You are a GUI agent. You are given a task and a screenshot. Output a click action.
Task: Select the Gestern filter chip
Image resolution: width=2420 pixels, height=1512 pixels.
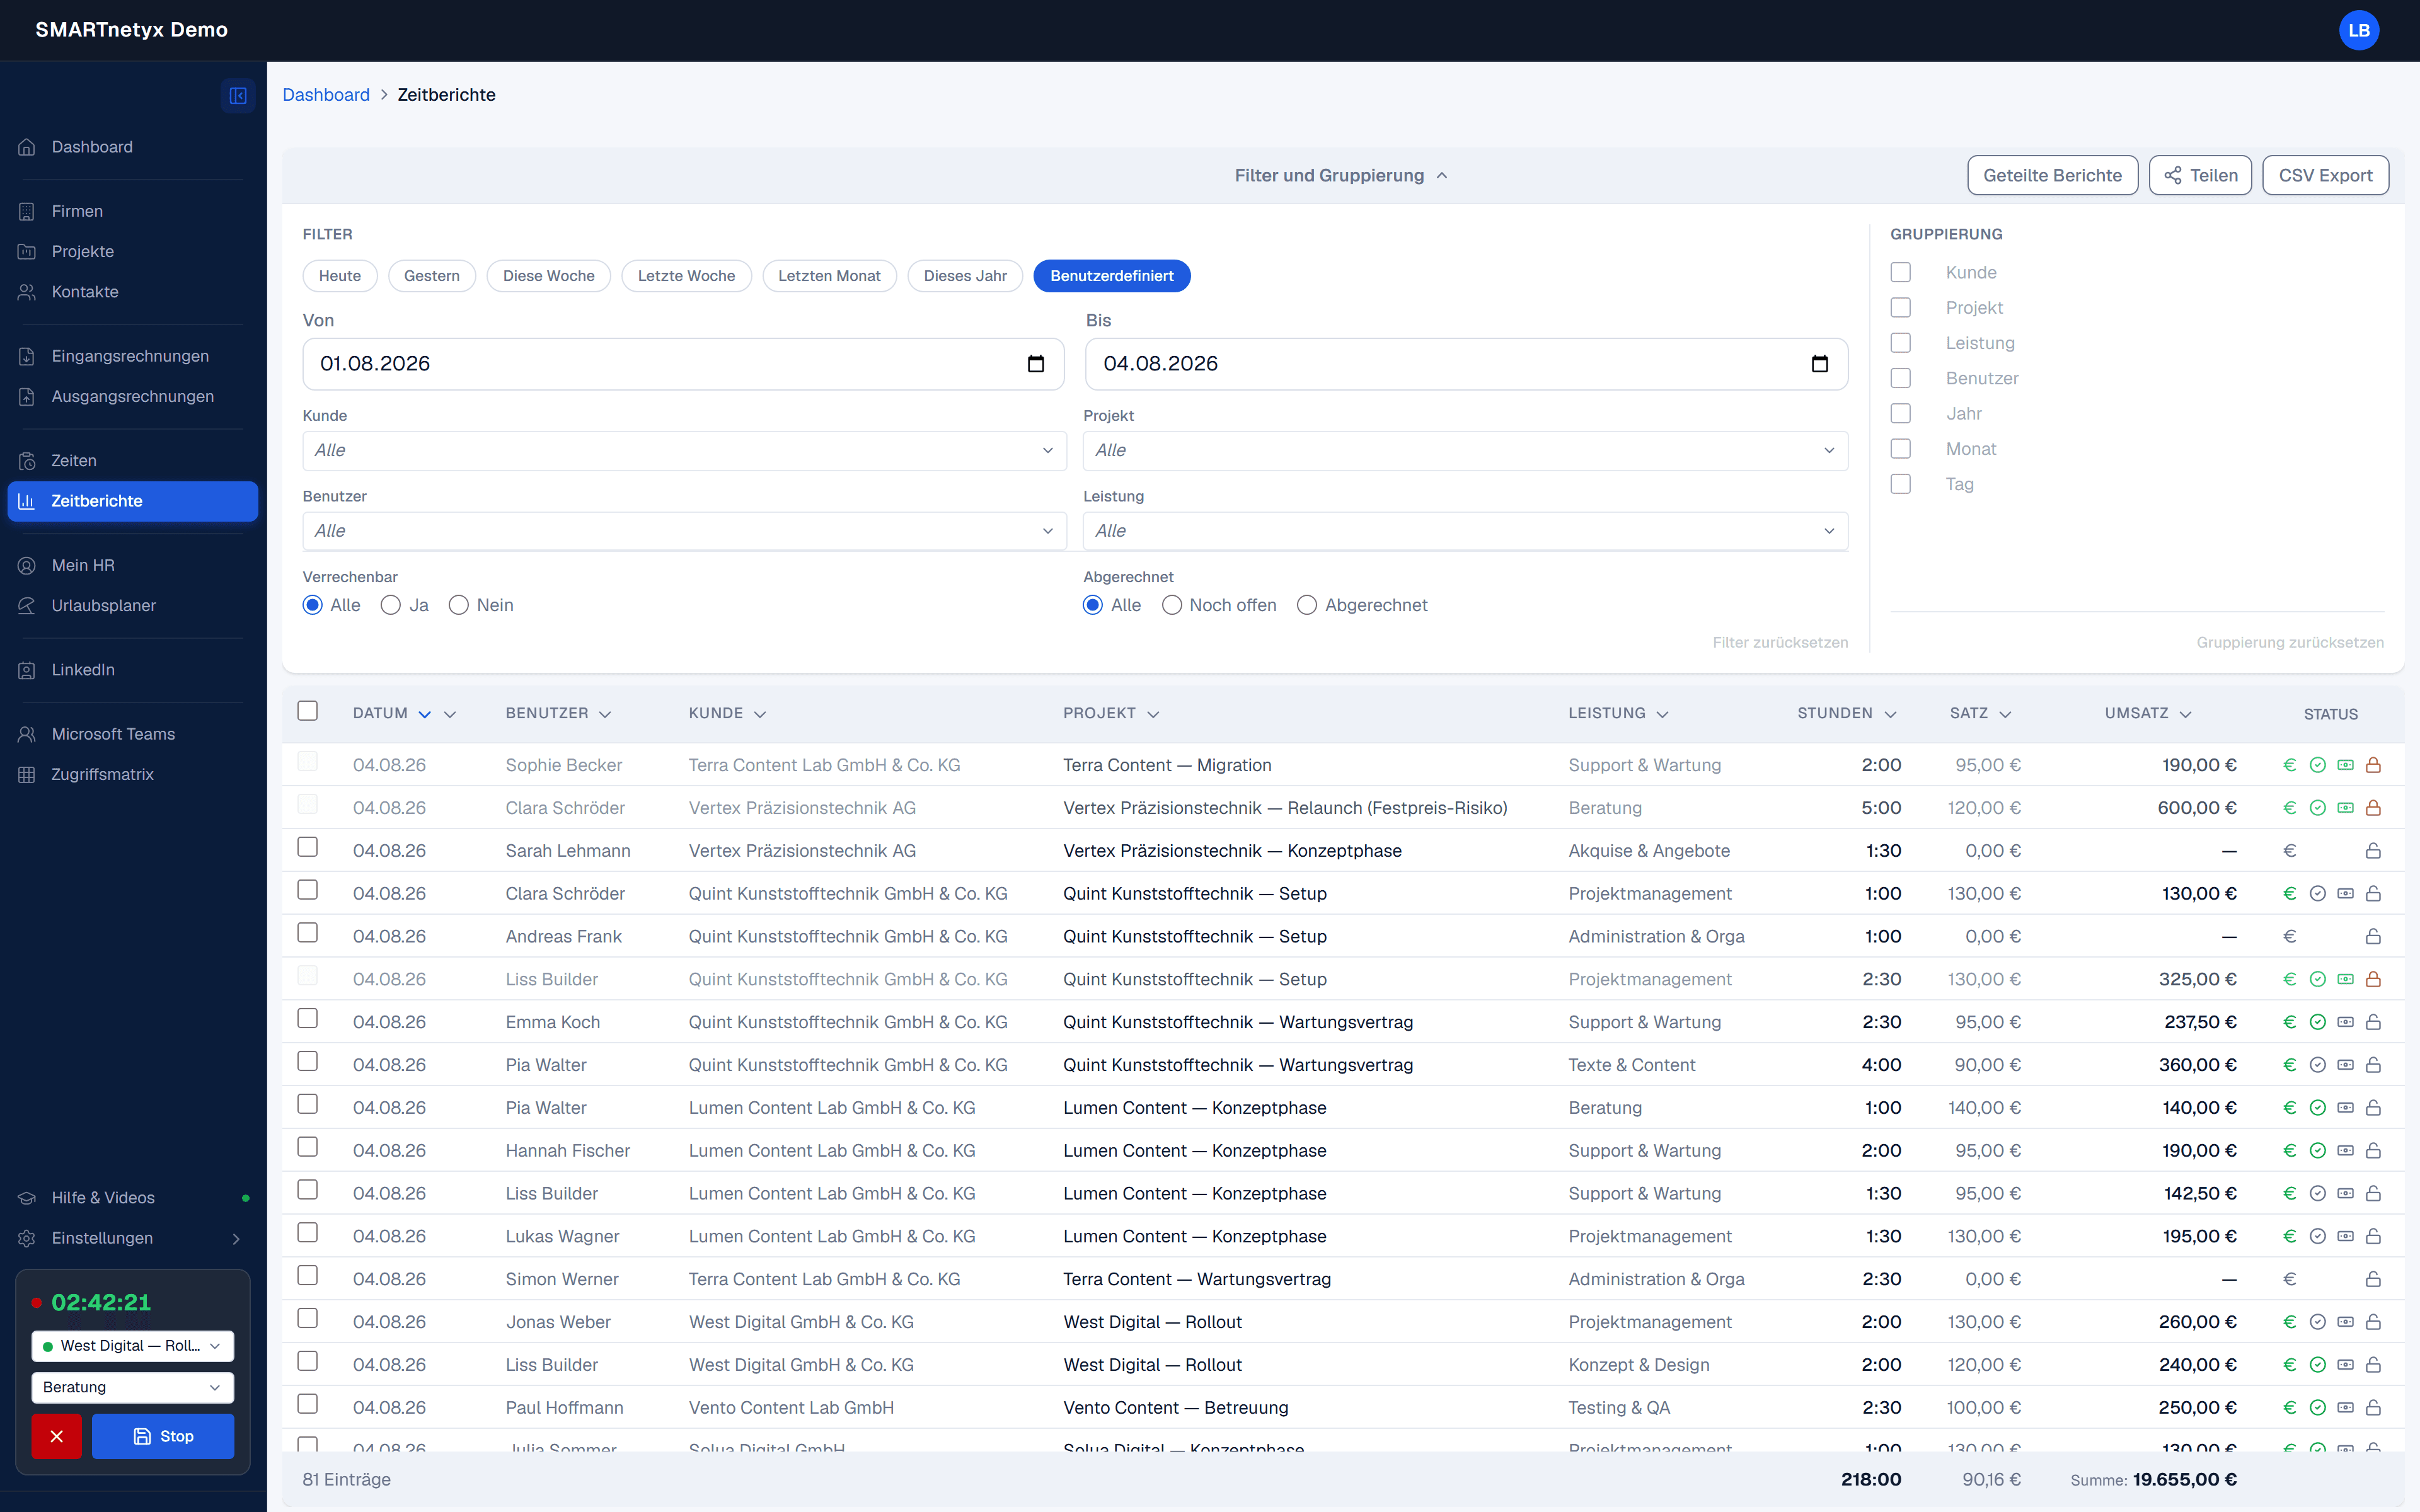pyautogui.click(x=432, y=276)
